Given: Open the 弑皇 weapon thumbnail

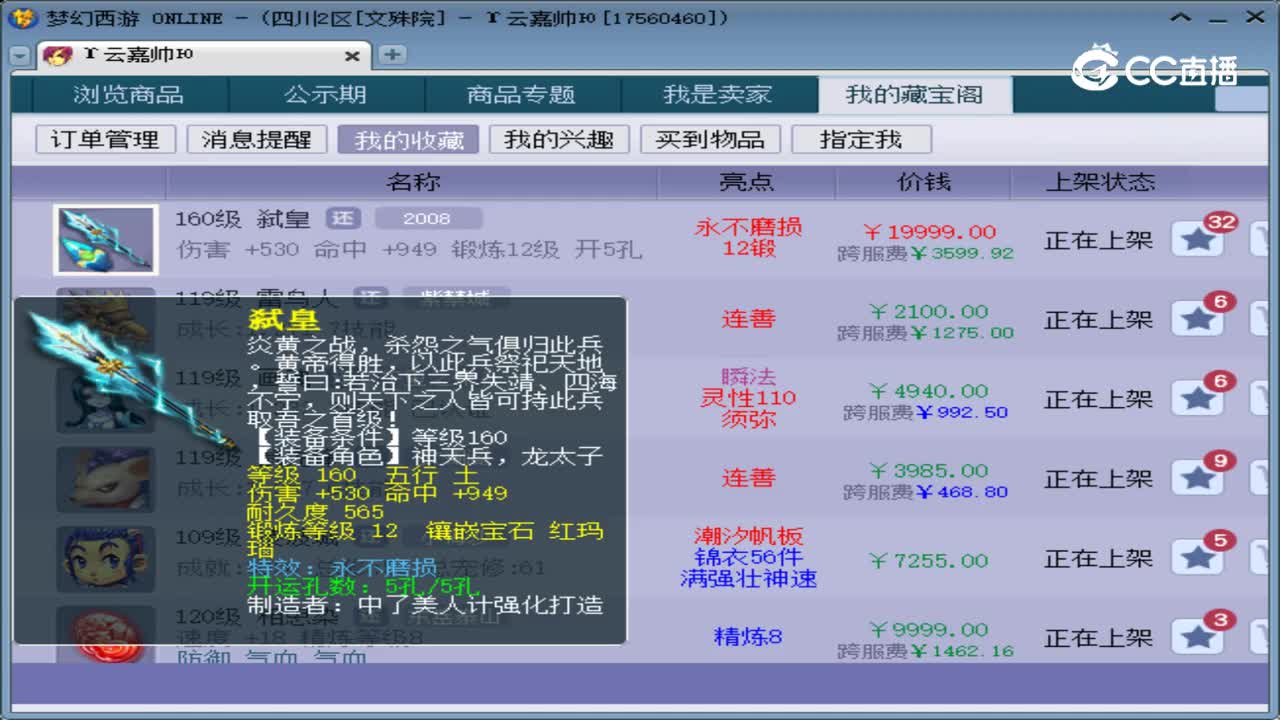Looking at the screenshot, I should 105,240.
